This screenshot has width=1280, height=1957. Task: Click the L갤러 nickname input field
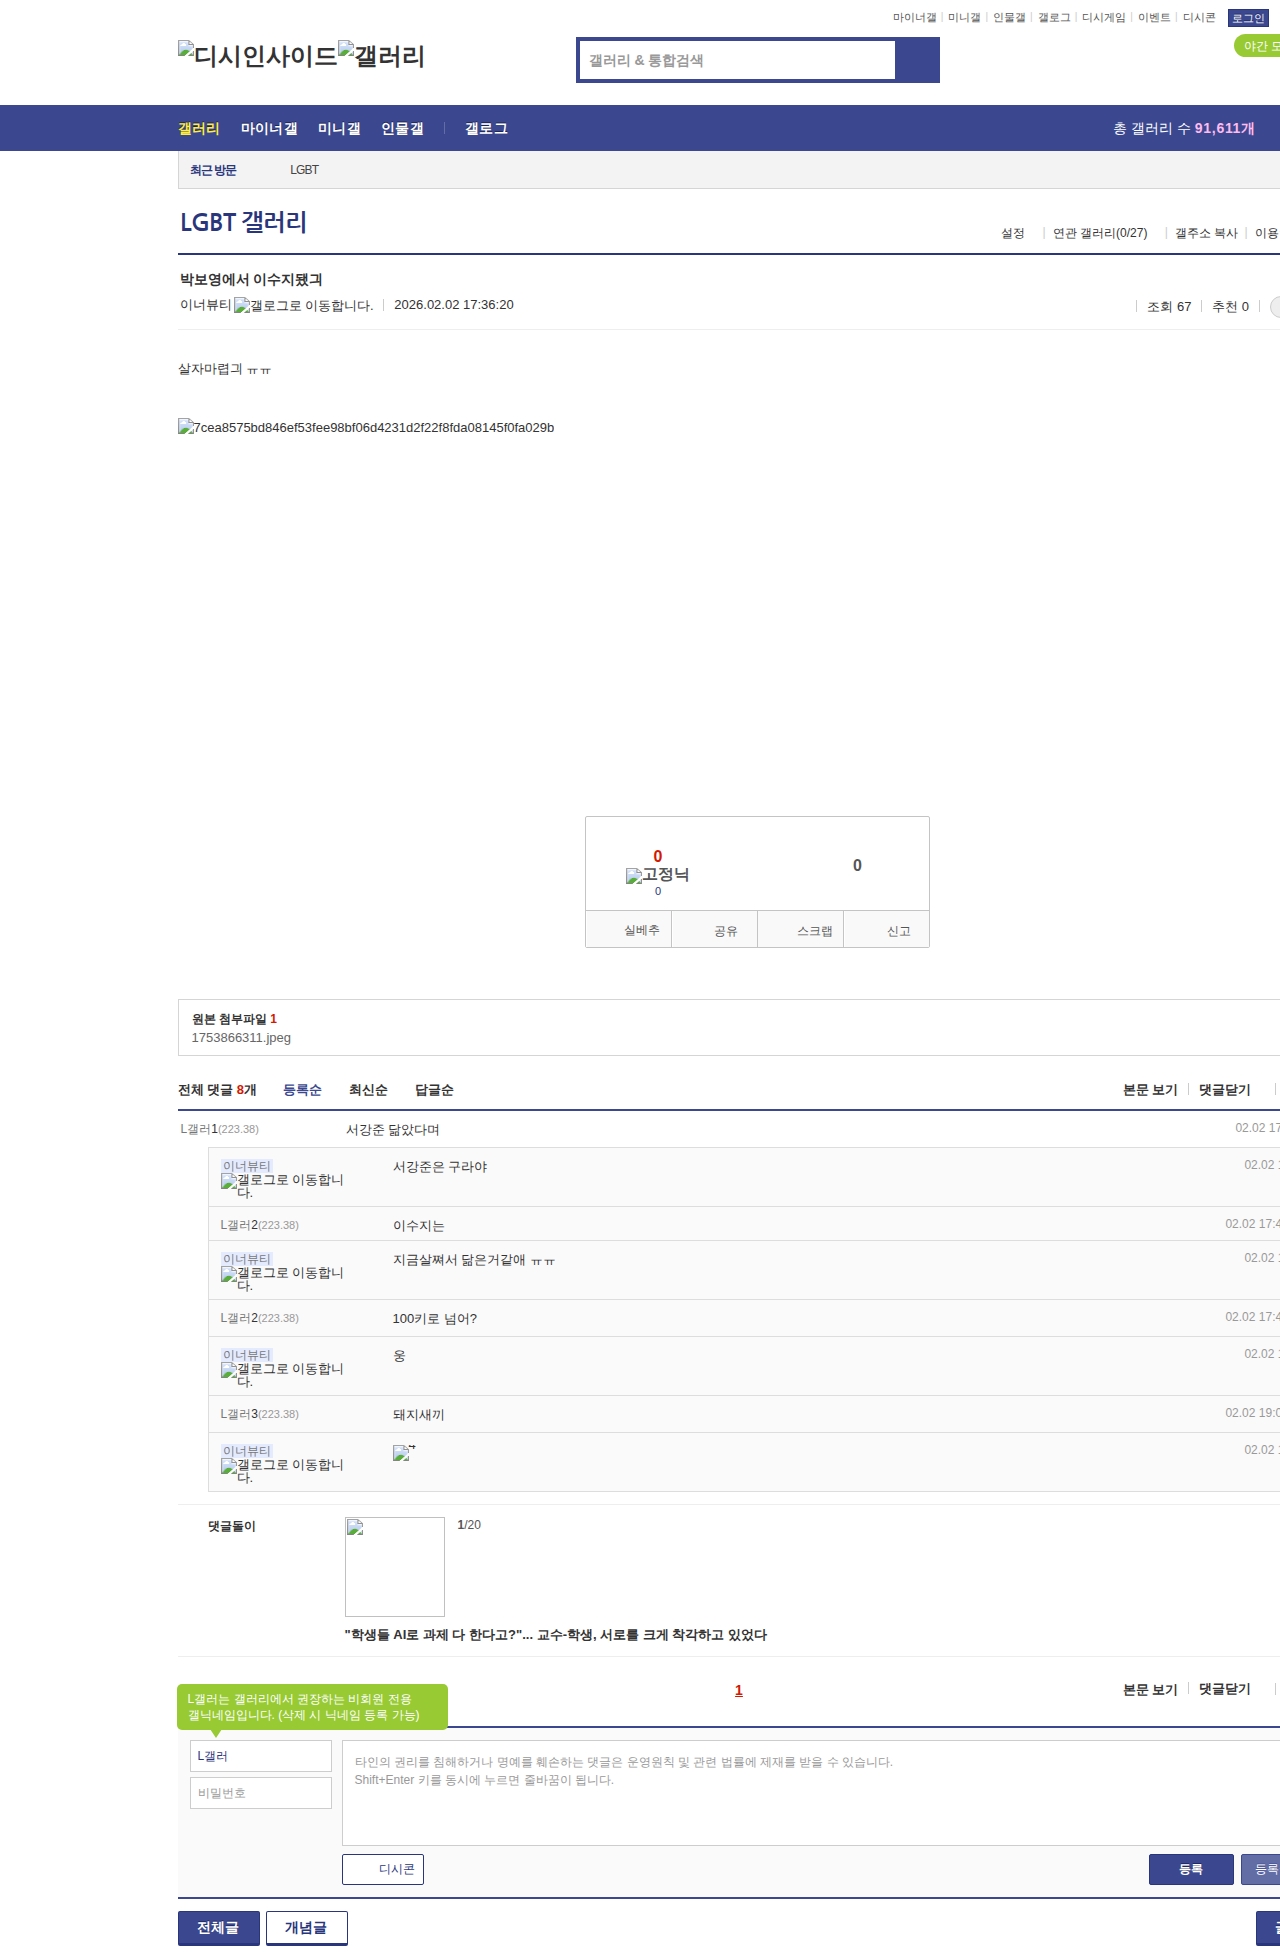click(x=261, y=1756)
